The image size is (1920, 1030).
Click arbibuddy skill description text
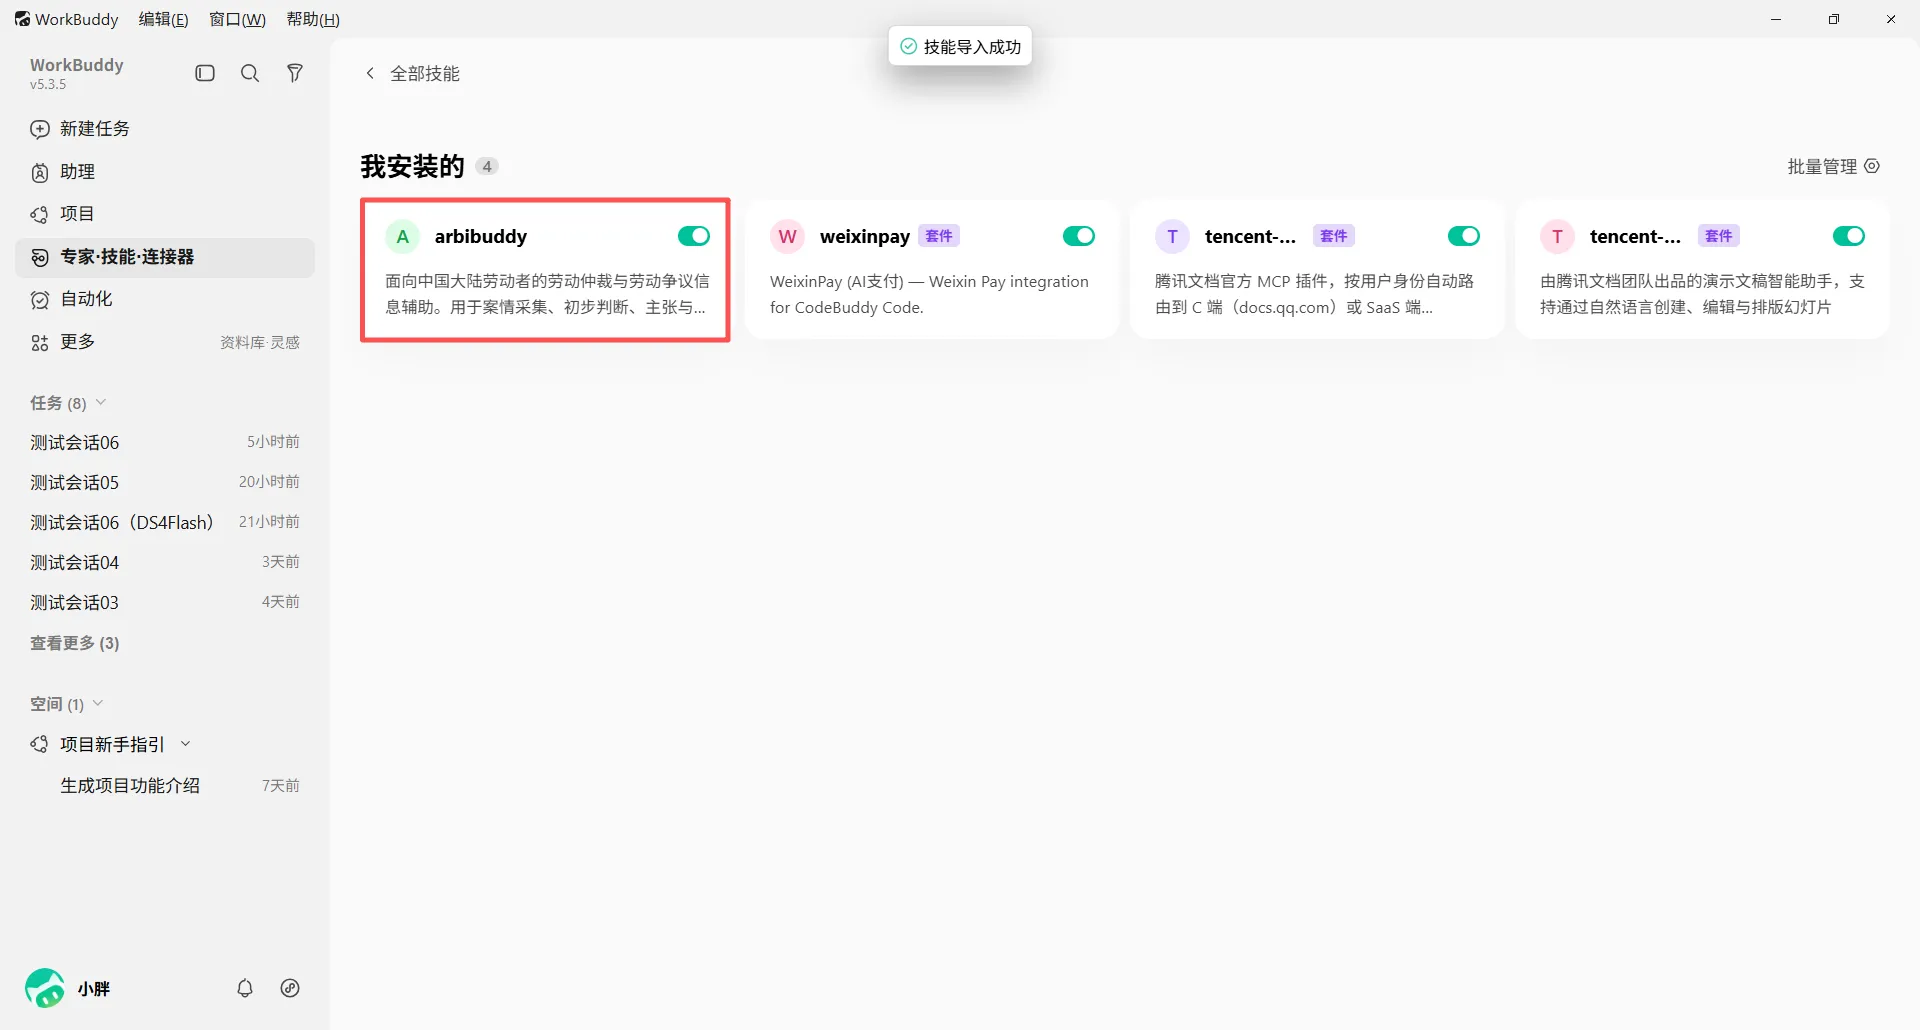547,294
